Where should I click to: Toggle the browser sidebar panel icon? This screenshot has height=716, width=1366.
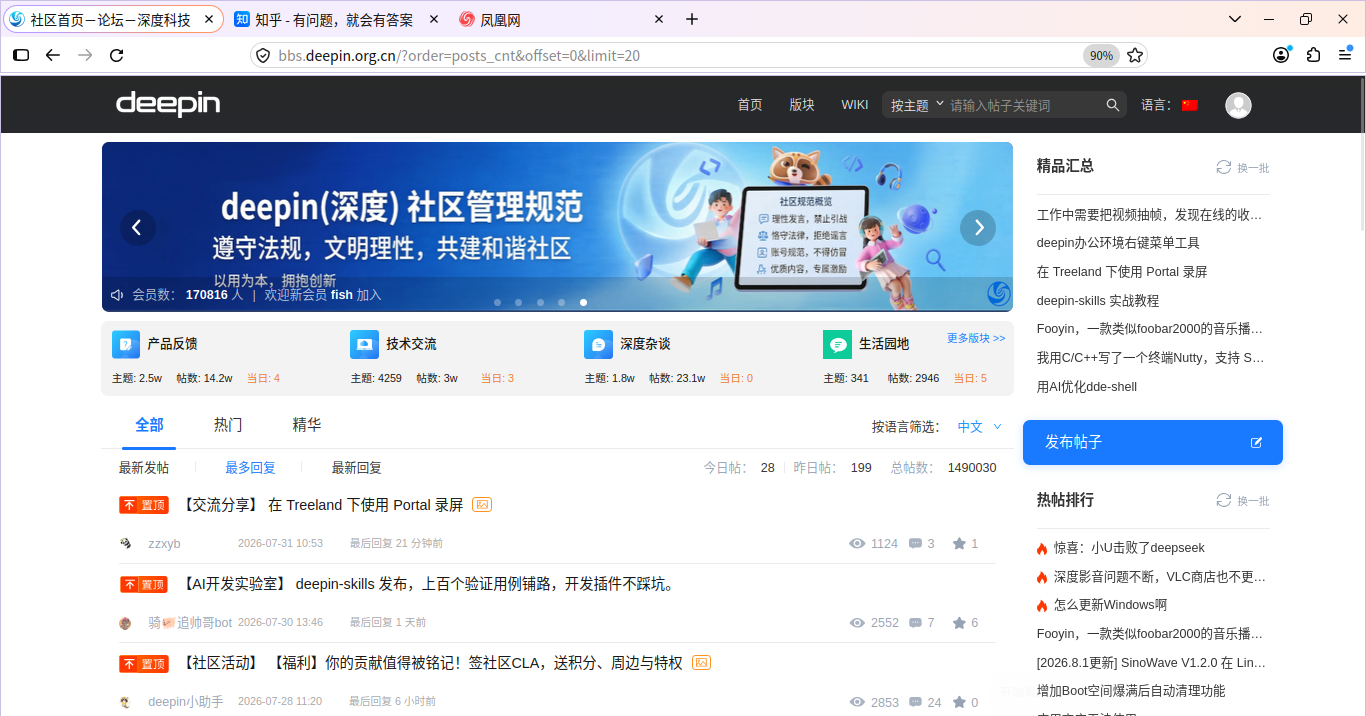pyautogui.click(x=21, y=55)
